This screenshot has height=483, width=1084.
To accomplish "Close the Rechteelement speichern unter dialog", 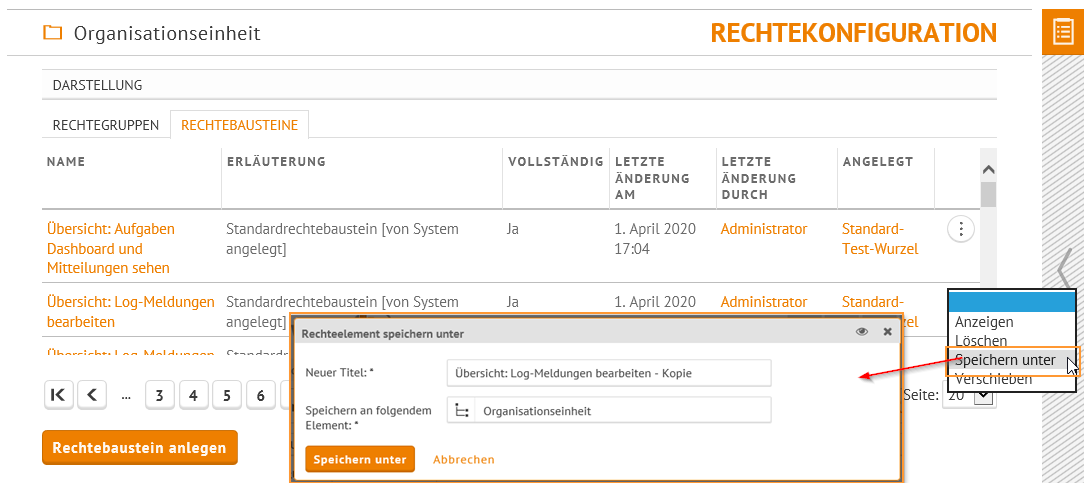I will point(888,332).
